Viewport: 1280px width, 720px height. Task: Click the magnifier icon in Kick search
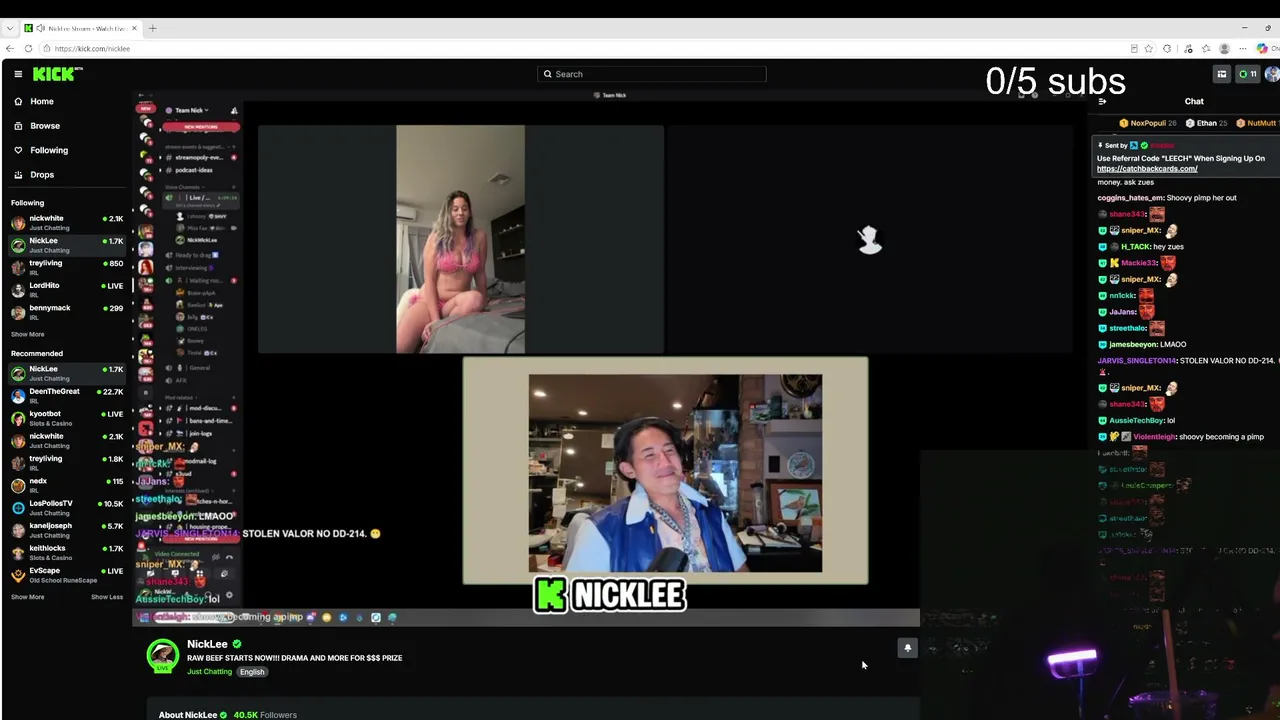[x=547, y=74]
